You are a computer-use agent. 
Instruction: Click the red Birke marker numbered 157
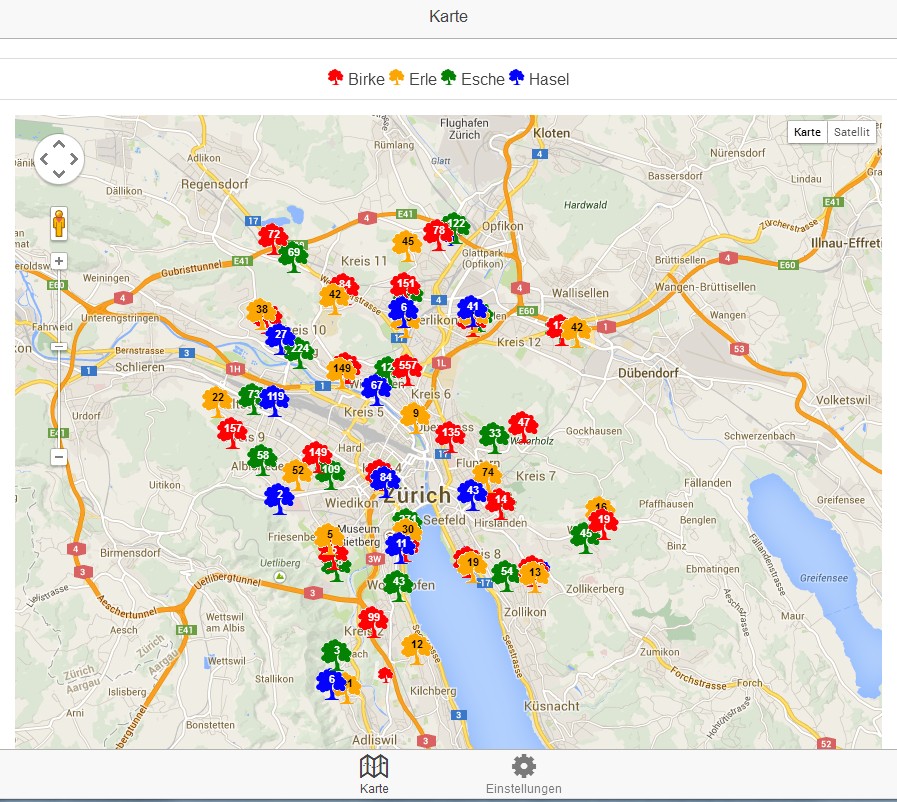[232, 433]
